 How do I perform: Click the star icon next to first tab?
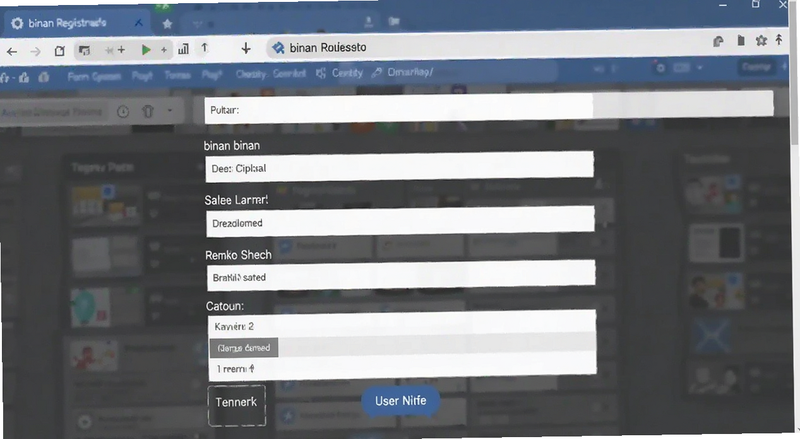tap(167, 23)
